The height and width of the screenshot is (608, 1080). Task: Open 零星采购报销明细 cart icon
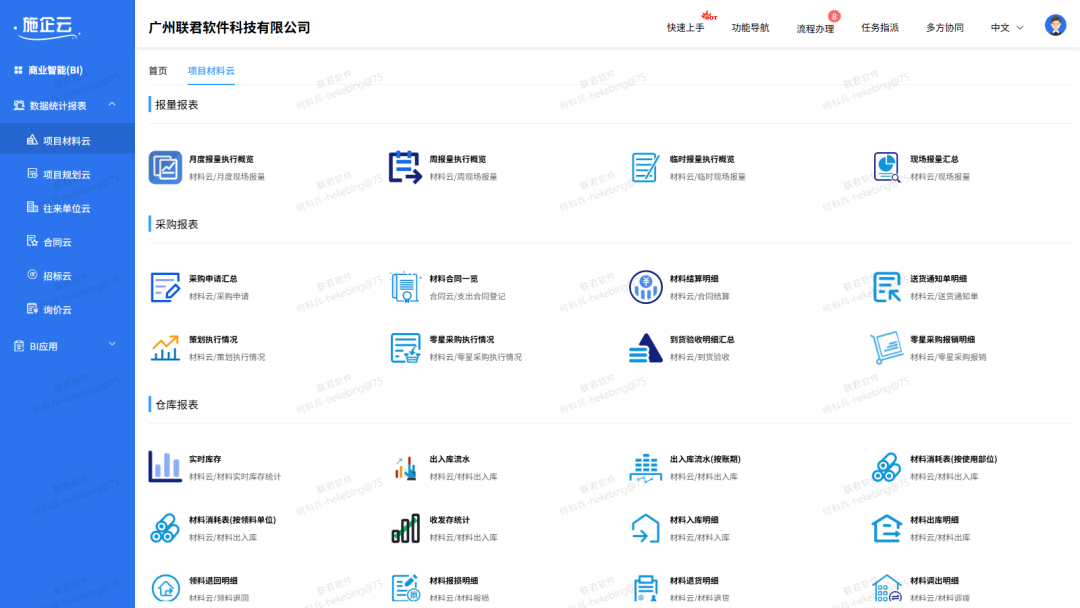point(886,348)
